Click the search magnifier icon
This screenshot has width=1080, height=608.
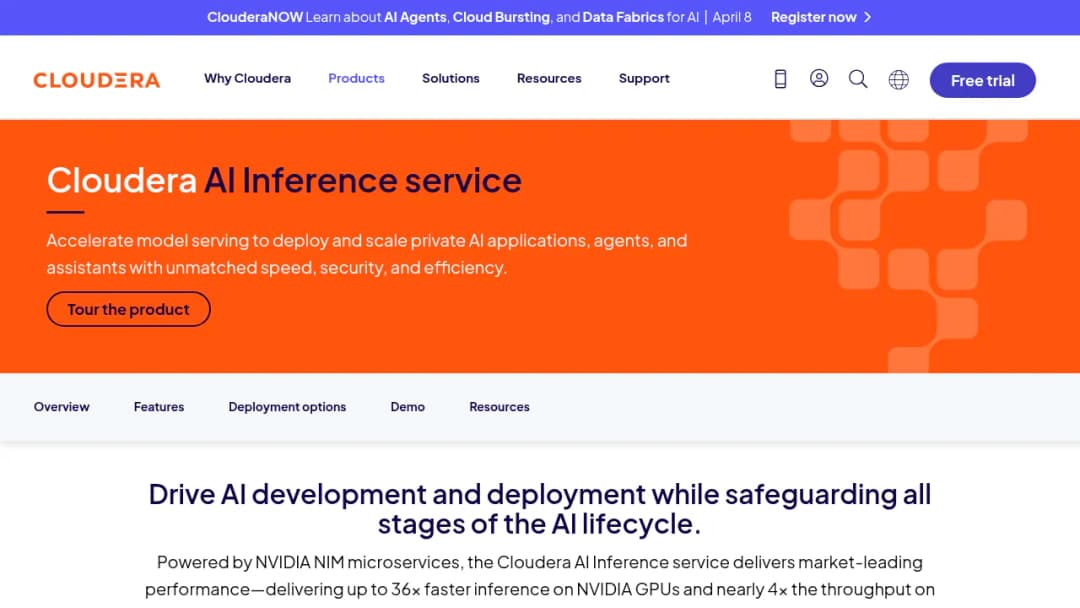click(x=858, y=79)
